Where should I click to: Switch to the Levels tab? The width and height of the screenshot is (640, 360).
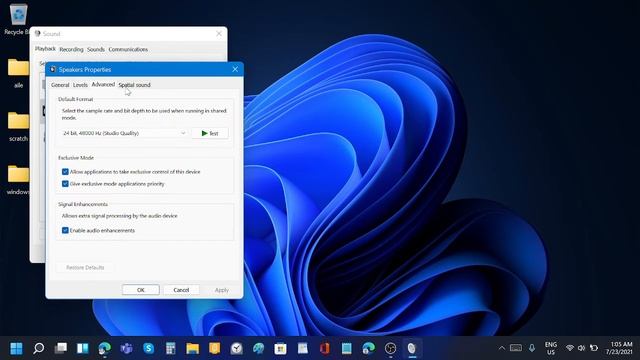(x=80, y=85)
